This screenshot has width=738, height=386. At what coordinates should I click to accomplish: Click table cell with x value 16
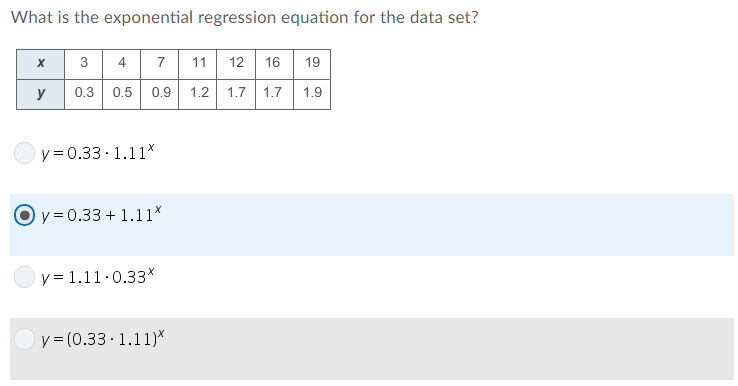click(x=274, y=64)
